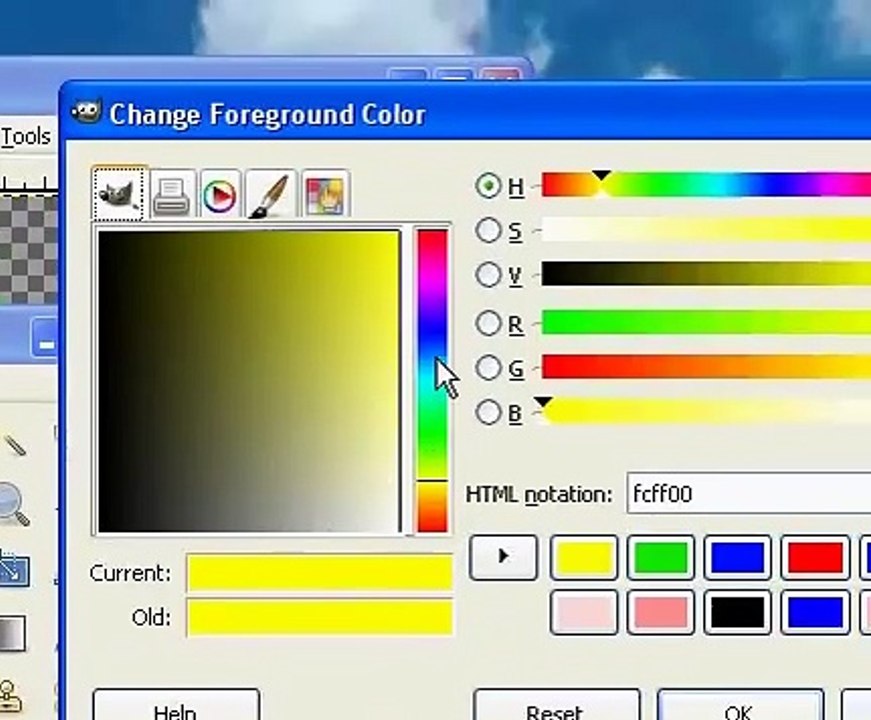Viewport: 871px width, 720px height.
Task: Click the Current color preview bar
Action: click(x=320, y=572)
